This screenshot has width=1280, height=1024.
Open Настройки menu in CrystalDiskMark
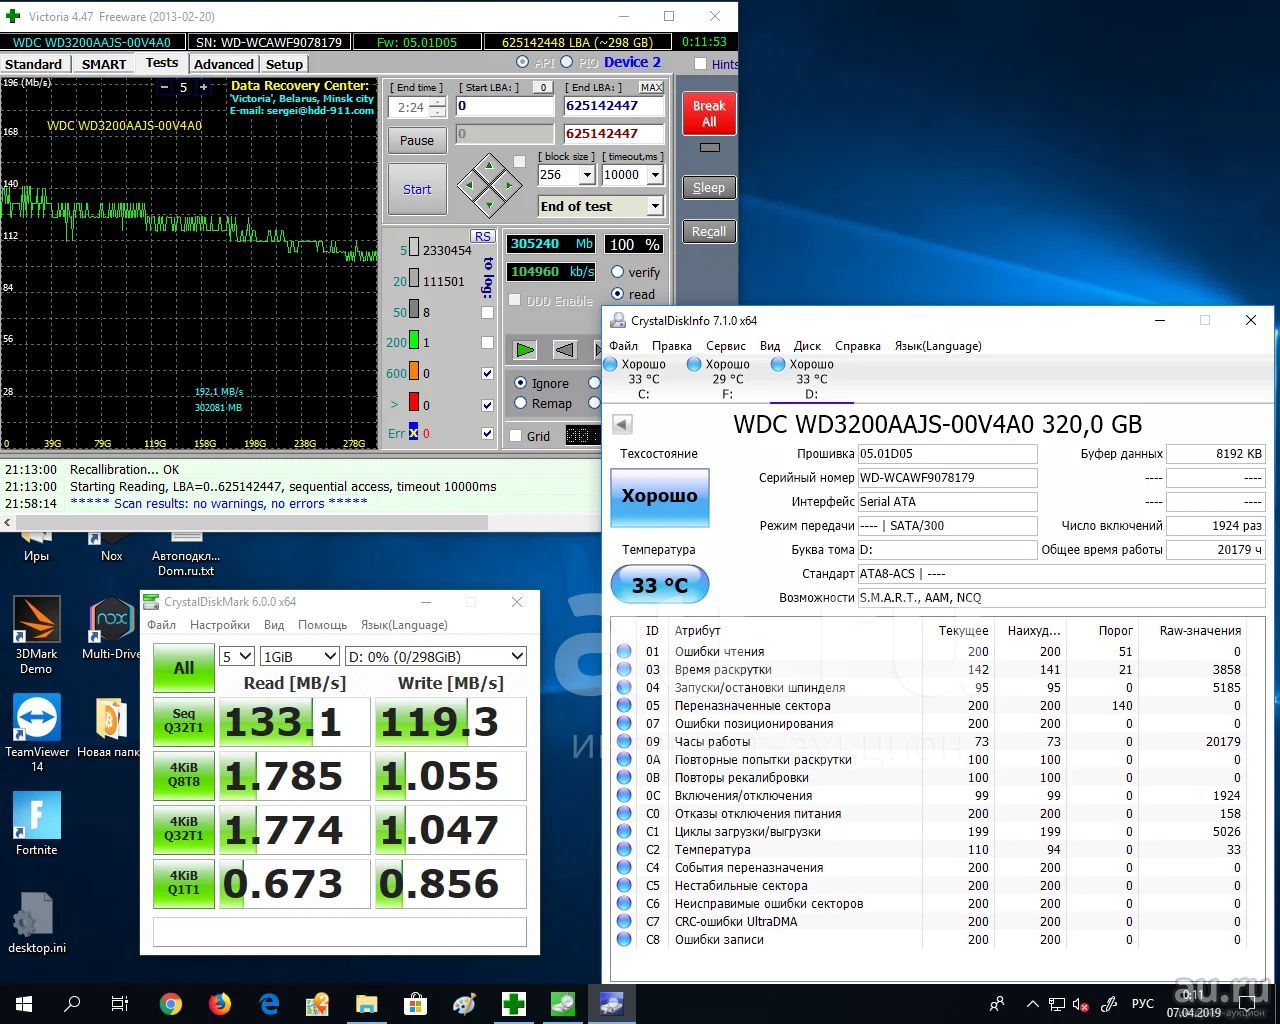tap(220, 625)
